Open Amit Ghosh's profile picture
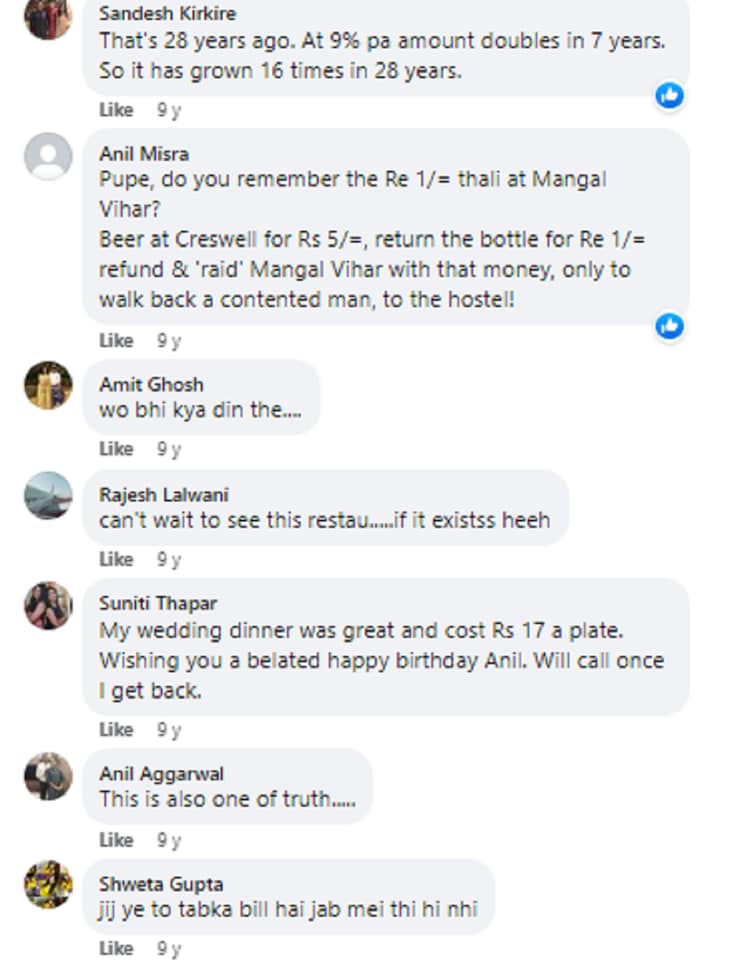The image size is (750, 963). 47,385
